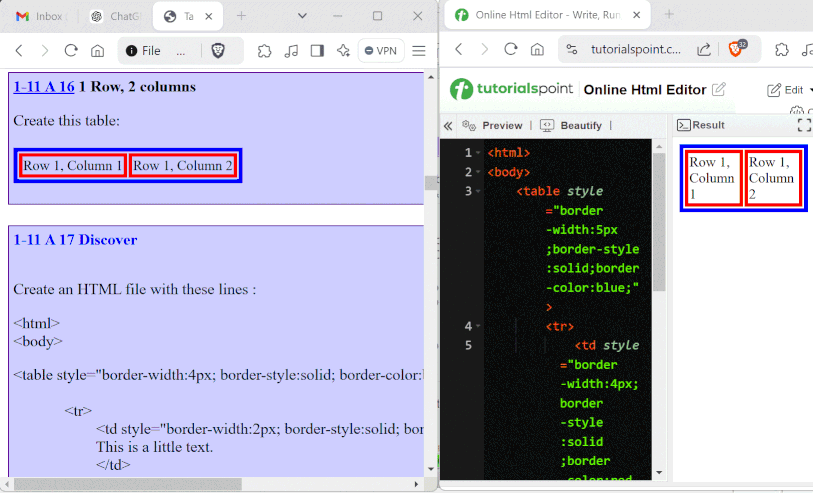The width and height of the screenshot is (813, 493).
Task: Collapse code fold arrow on line 3
Action: point(480,191)
